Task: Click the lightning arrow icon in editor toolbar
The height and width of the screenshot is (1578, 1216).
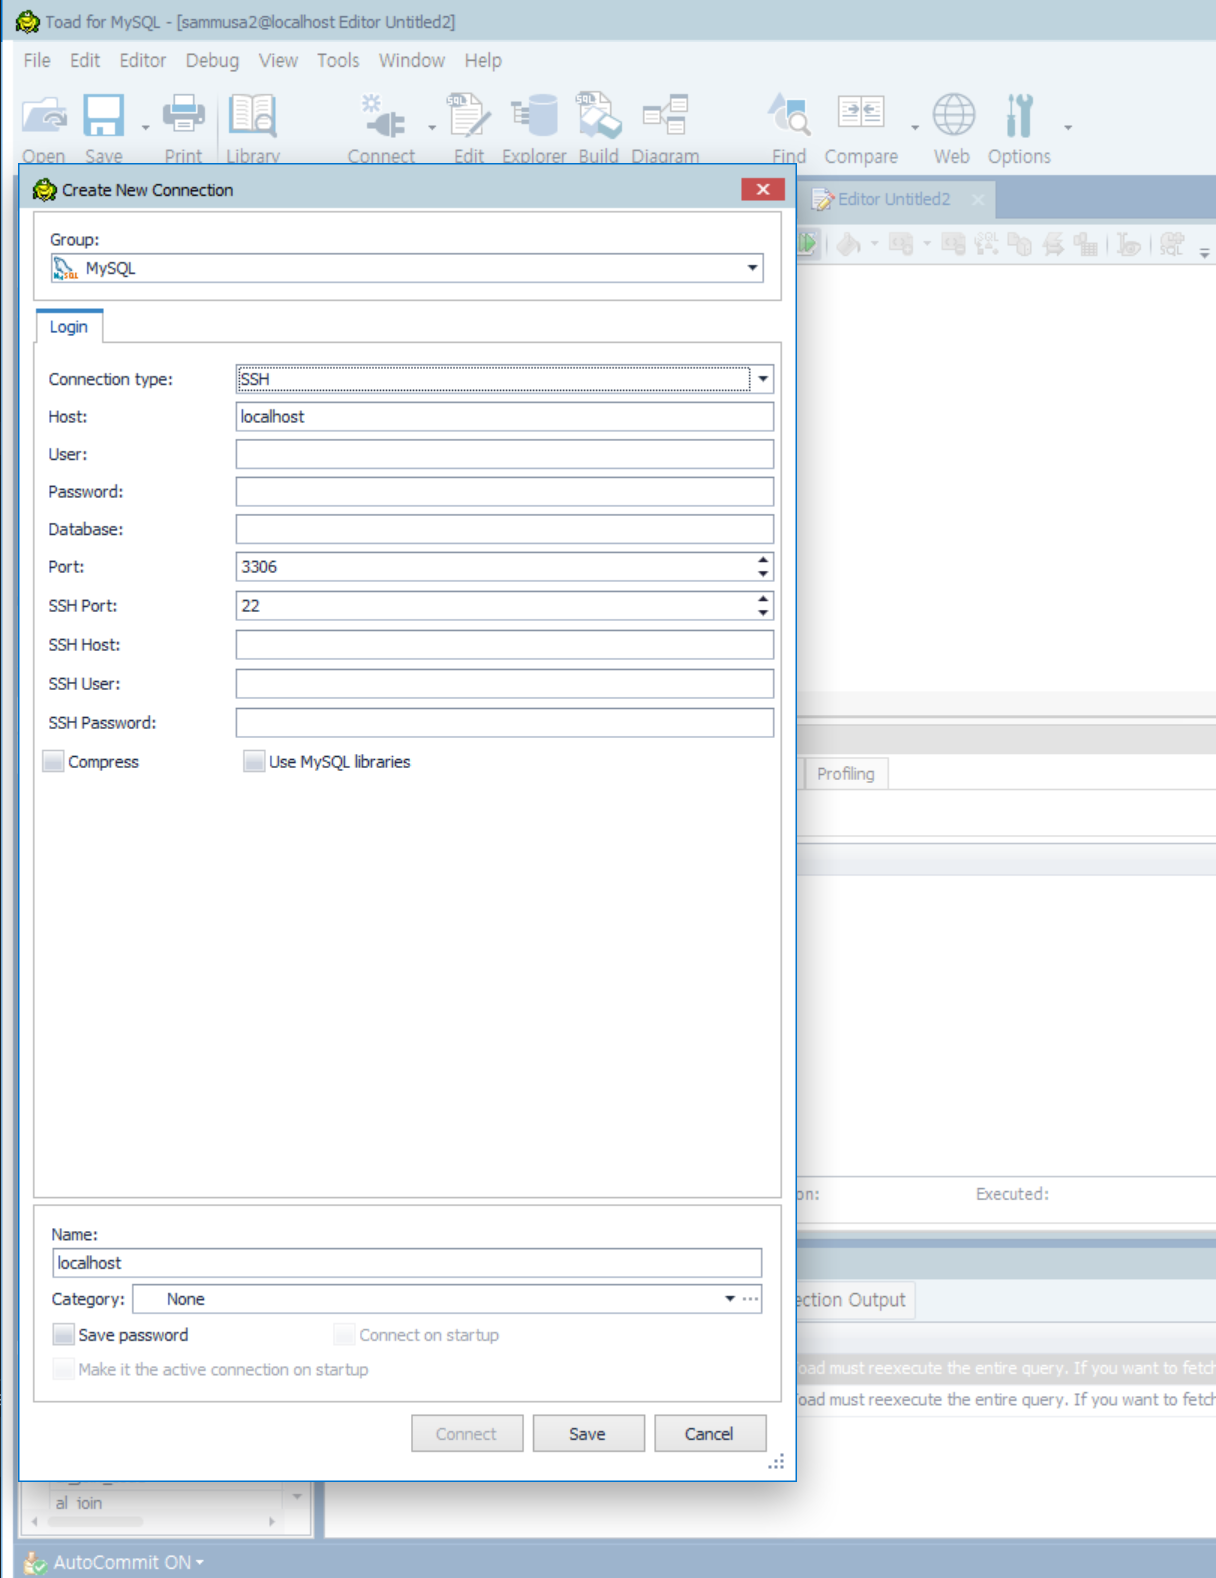Action: pyautogui.click(x=1053, y=244)
